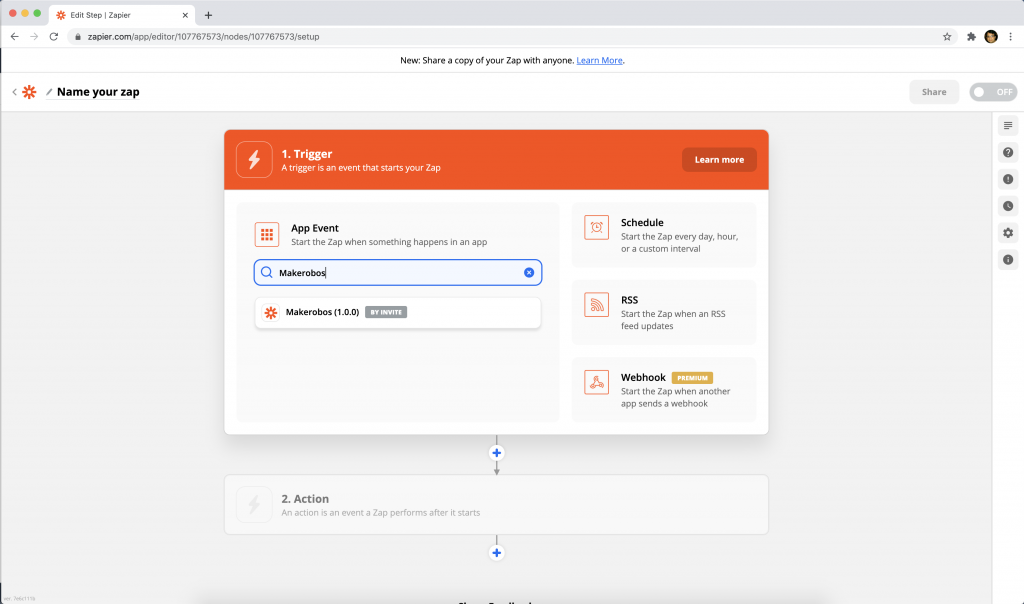Open the notes panel icon in right sidebar

pos(1008,125)
